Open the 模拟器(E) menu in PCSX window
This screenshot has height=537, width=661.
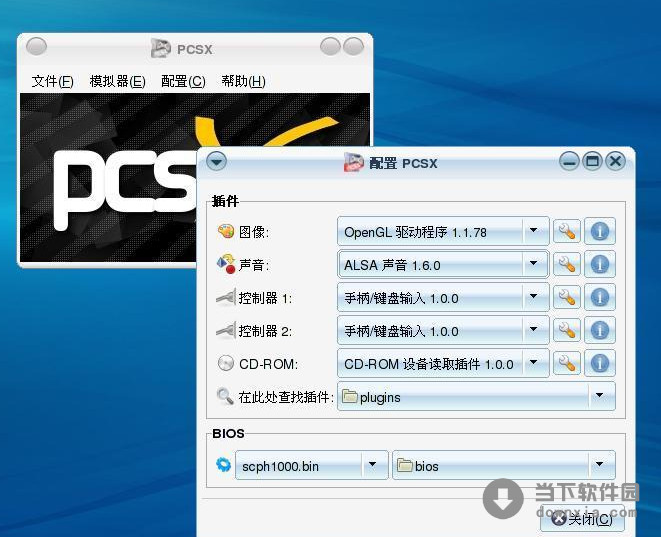click(x=117, y=81)
